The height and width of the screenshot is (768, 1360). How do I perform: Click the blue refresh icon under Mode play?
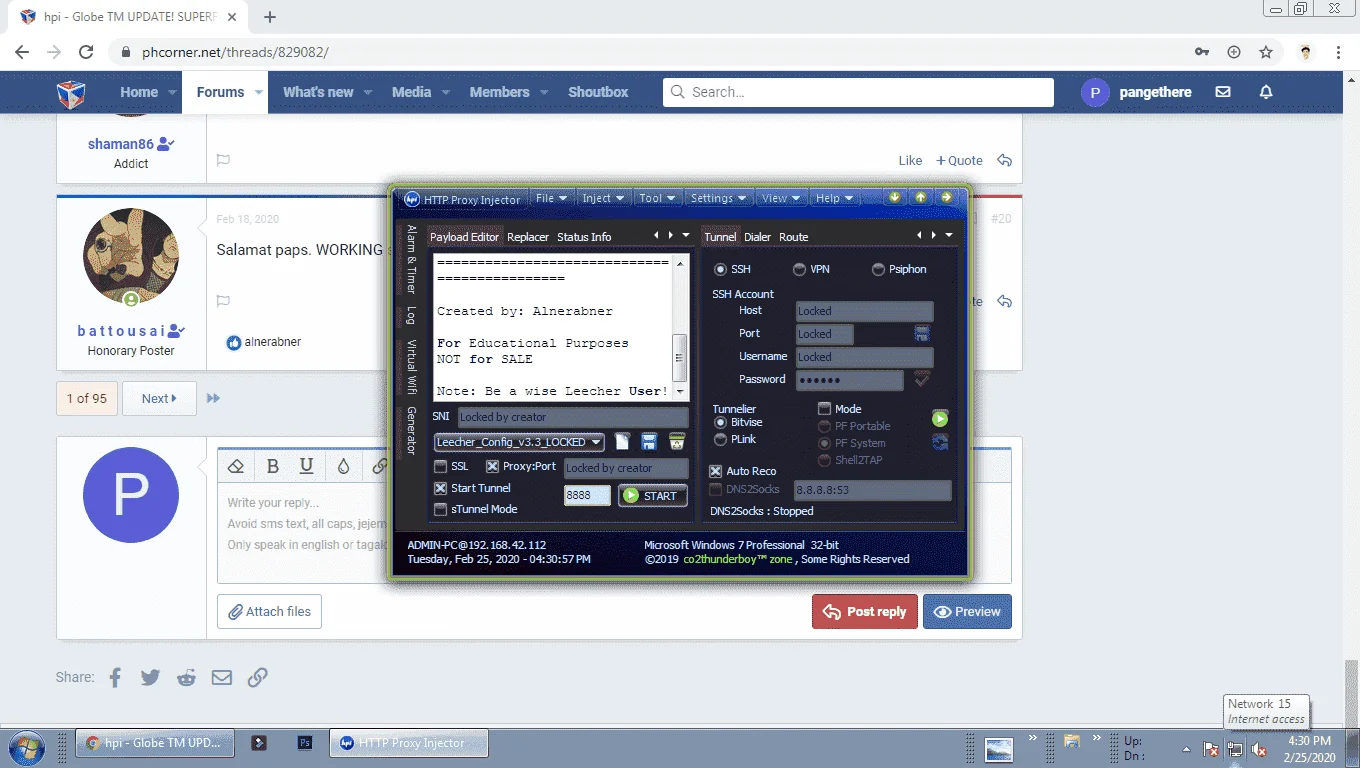click(x=940, y=442)
